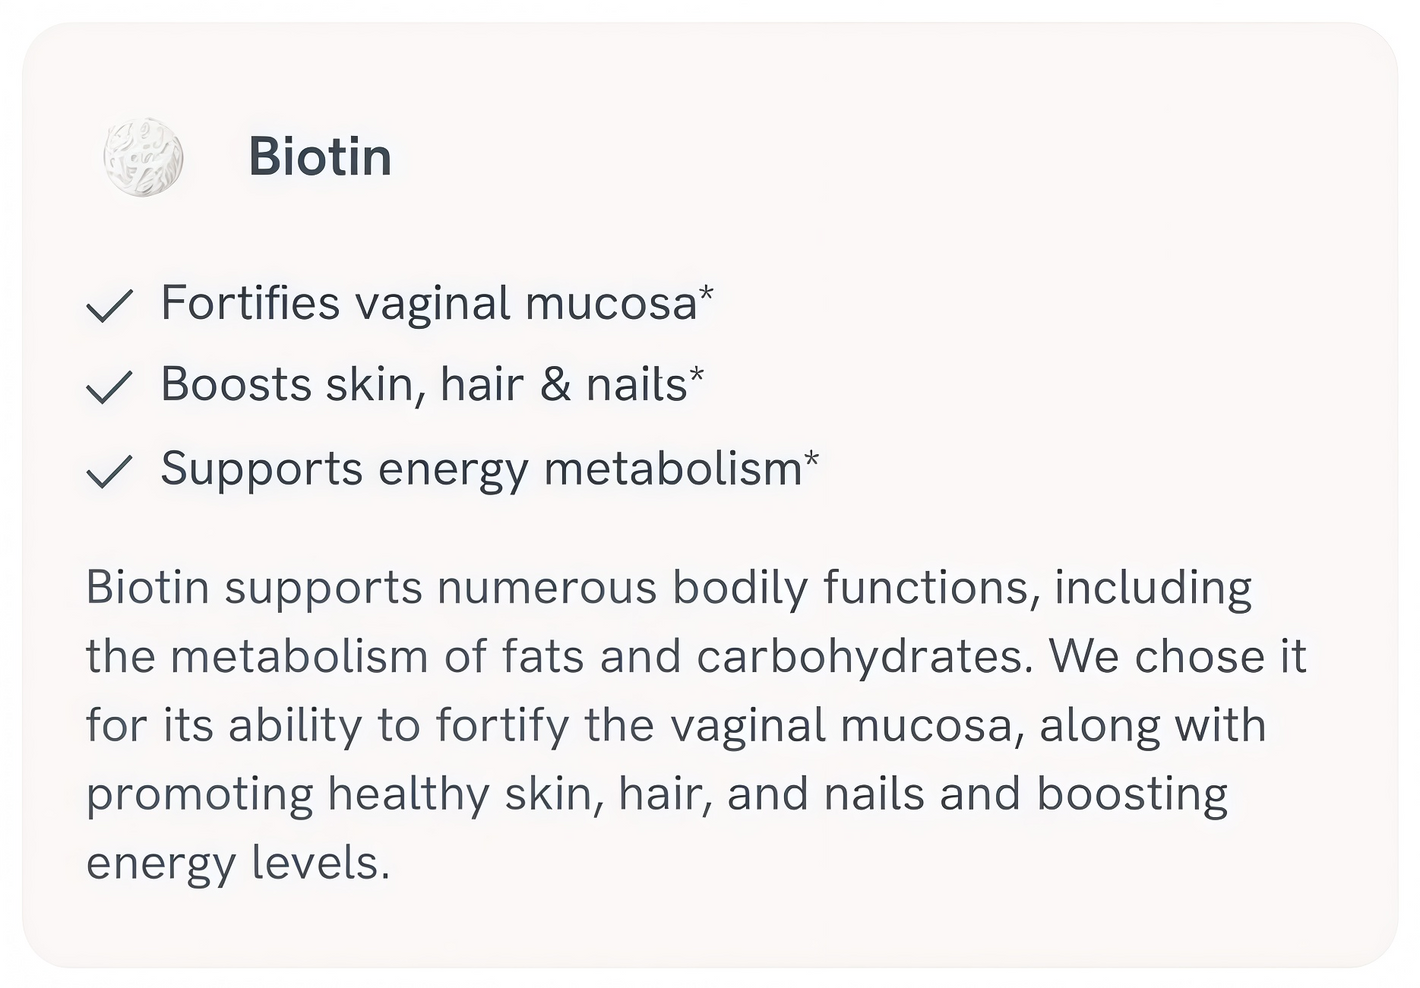The image size is (1420, 988).
Task: Click the word 'including' in description
Action: point(1153,588)
